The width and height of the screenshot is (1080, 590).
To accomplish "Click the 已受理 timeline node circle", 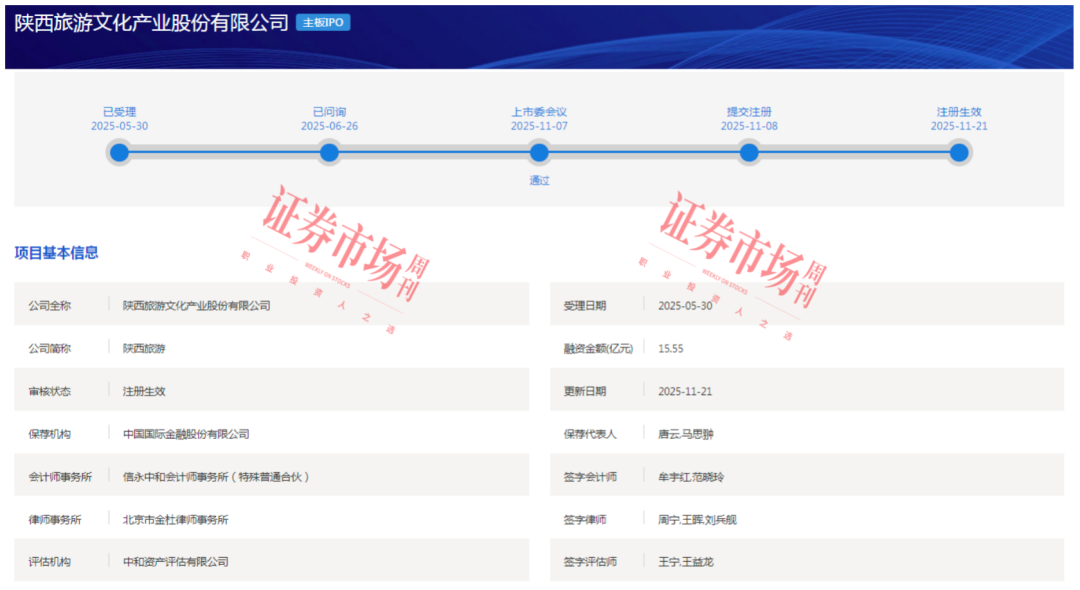I will click(119, 153).
